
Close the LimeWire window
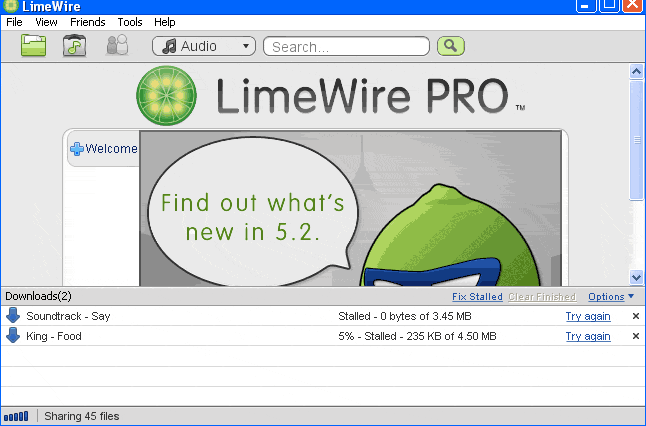[x=632, y=5]
